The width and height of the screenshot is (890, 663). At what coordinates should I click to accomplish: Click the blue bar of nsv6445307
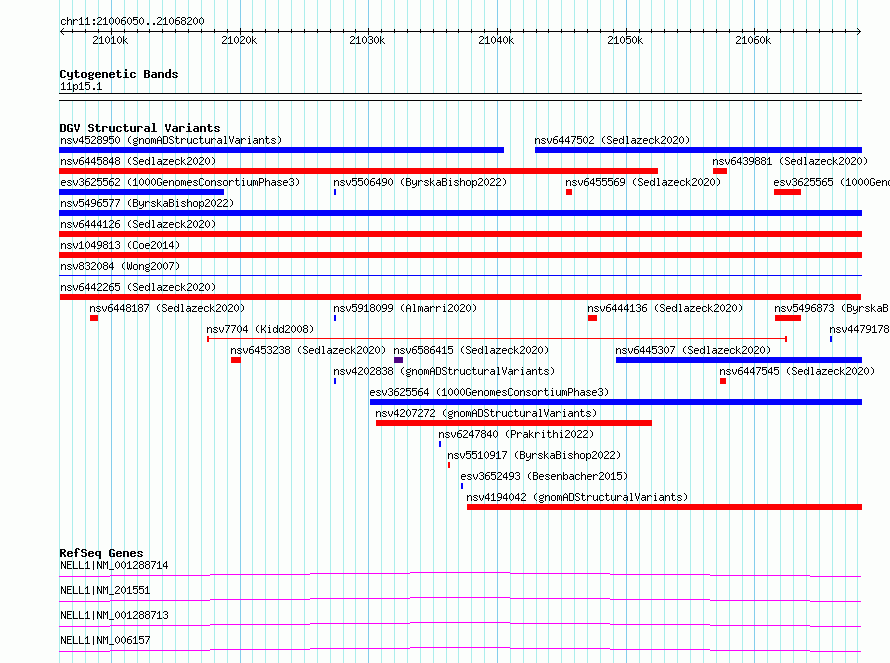tap(739, 360)
